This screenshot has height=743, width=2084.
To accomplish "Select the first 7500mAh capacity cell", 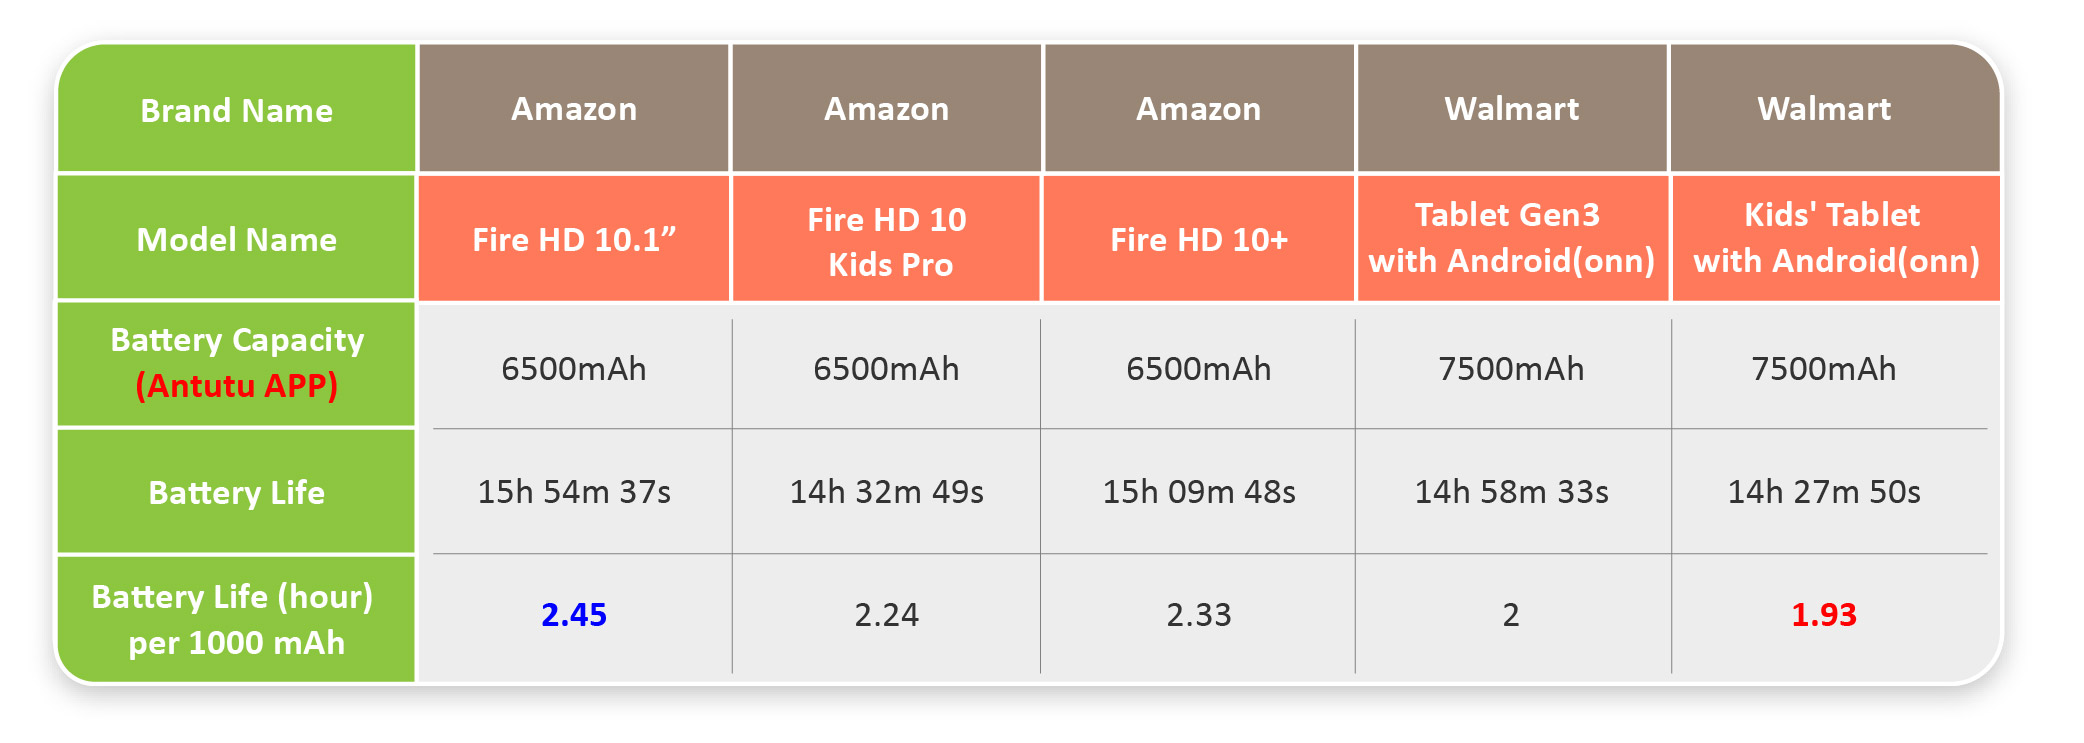I will (x=1511, y=369).
